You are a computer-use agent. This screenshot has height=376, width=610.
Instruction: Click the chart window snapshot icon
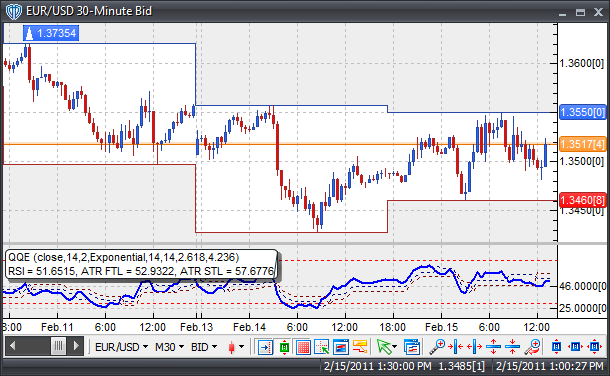341,347
